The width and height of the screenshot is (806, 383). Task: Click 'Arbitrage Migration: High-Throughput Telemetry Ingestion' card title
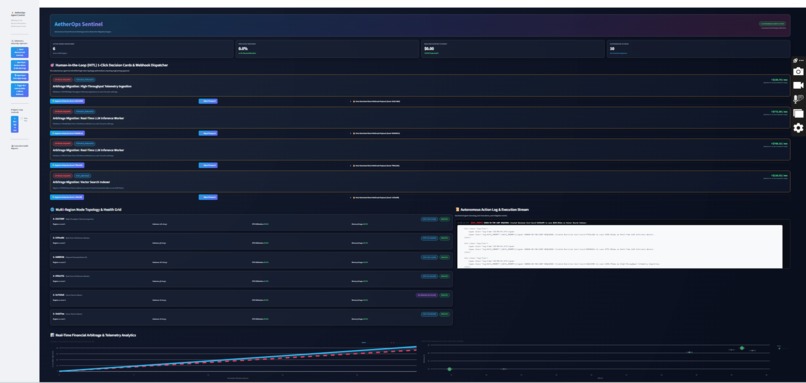(92, 86)
